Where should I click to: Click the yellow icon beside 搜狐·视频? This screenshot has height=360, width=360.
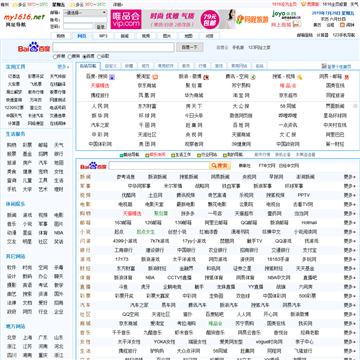coord(299,77)
